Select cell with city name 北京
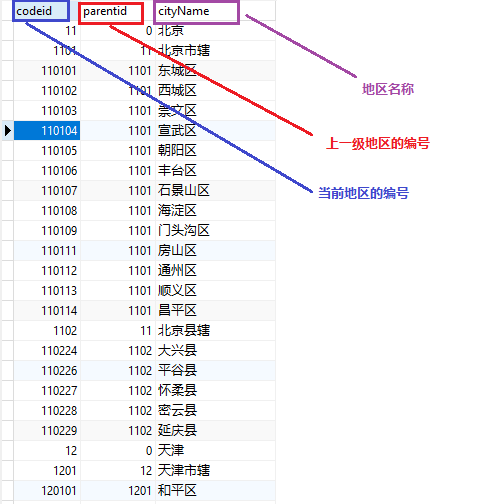This screenshot has width=496, height=504. 215,31
